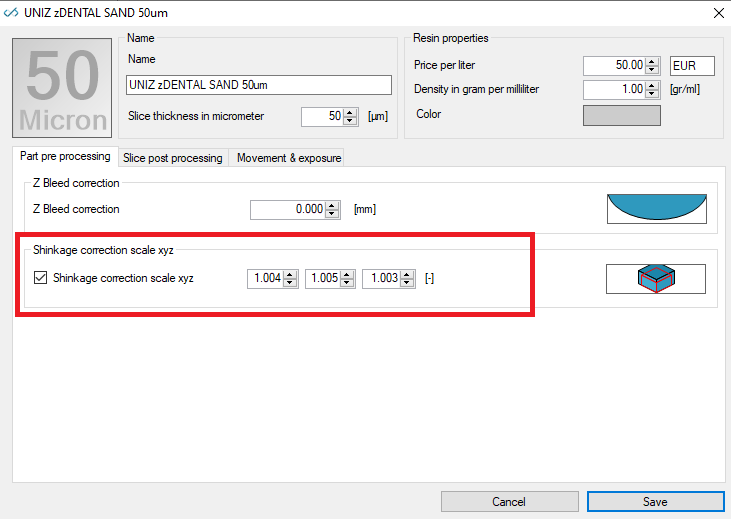
Task: Click the '[mm]' unit label
Action: pos(365,209)
